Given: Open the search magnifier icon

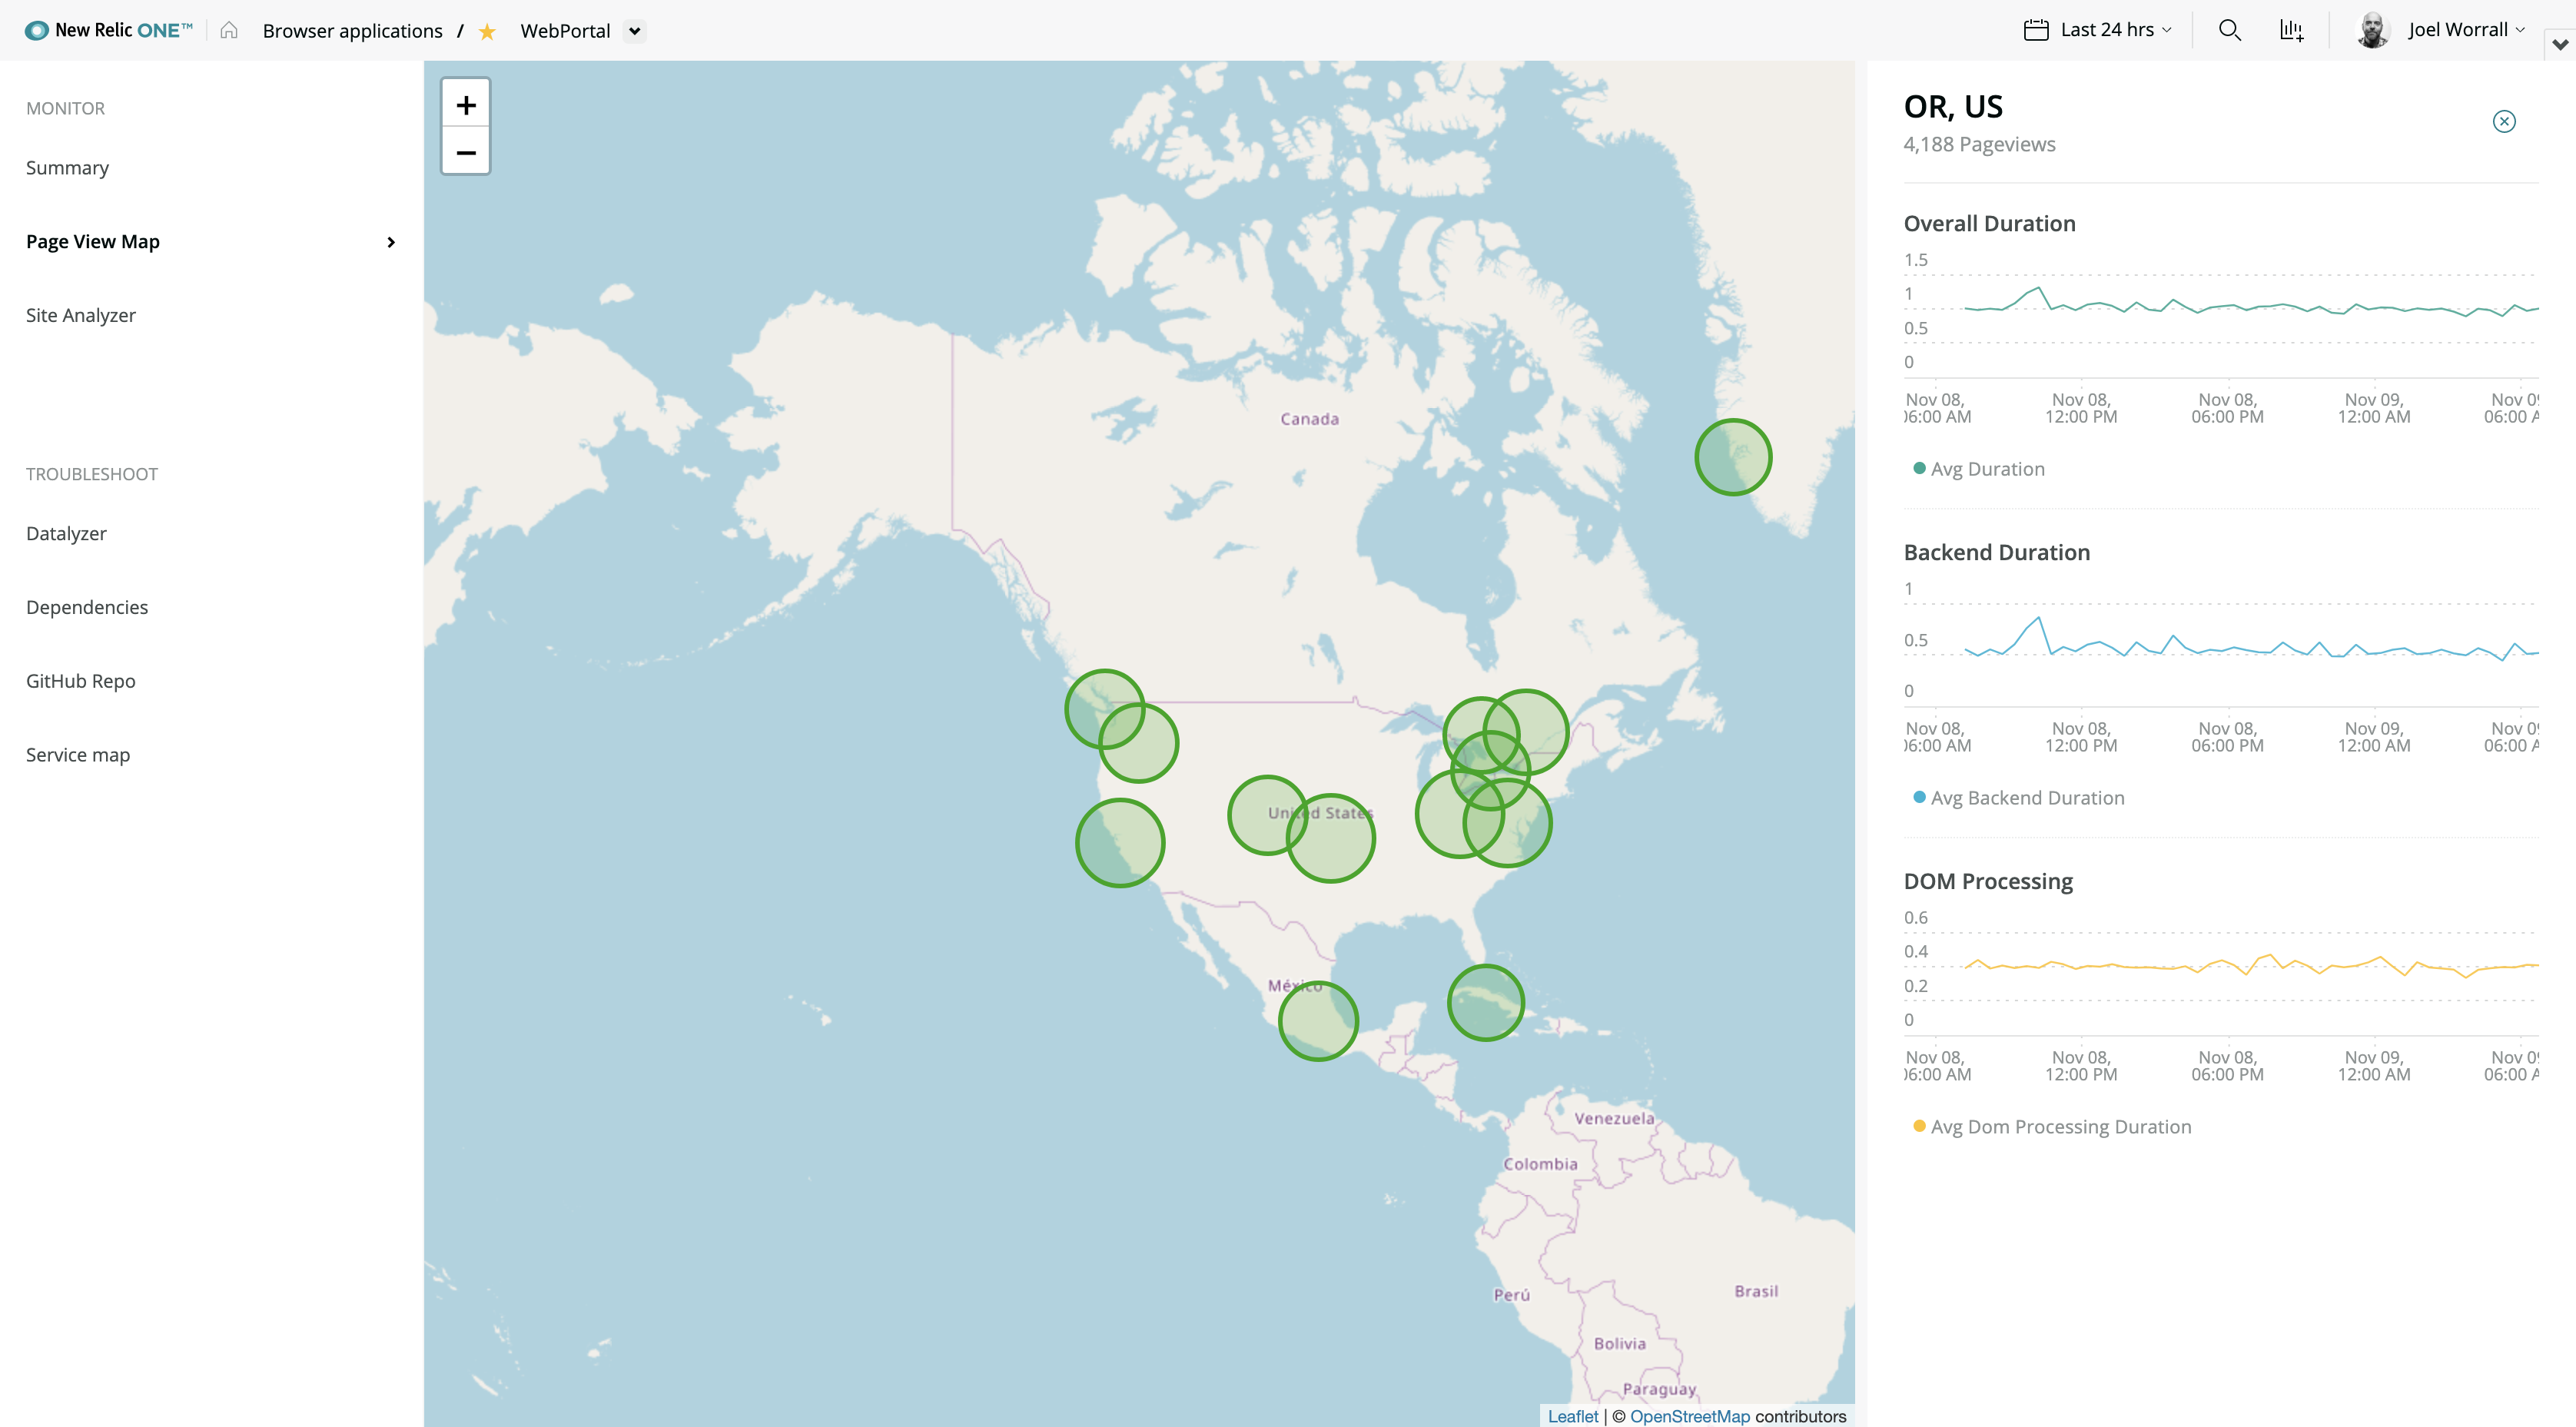Looking at the screenshot, I should click(x=2229, y=30).
